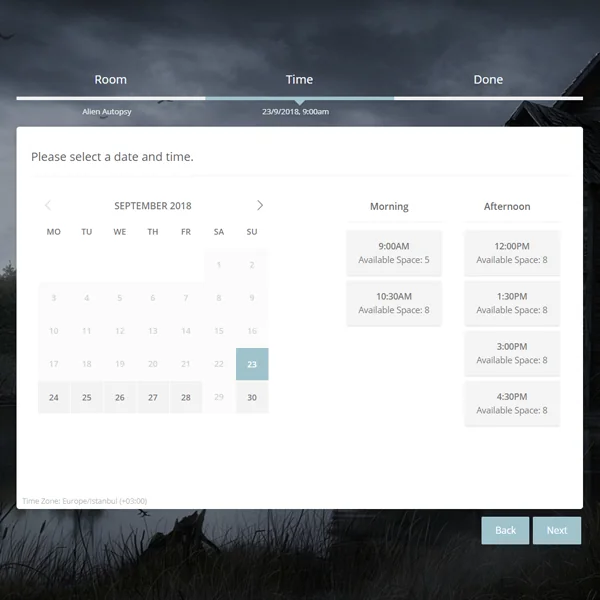The height and width of the screenshot is (600, 600).
Task: Click the Next button
Action: (557, 530)
